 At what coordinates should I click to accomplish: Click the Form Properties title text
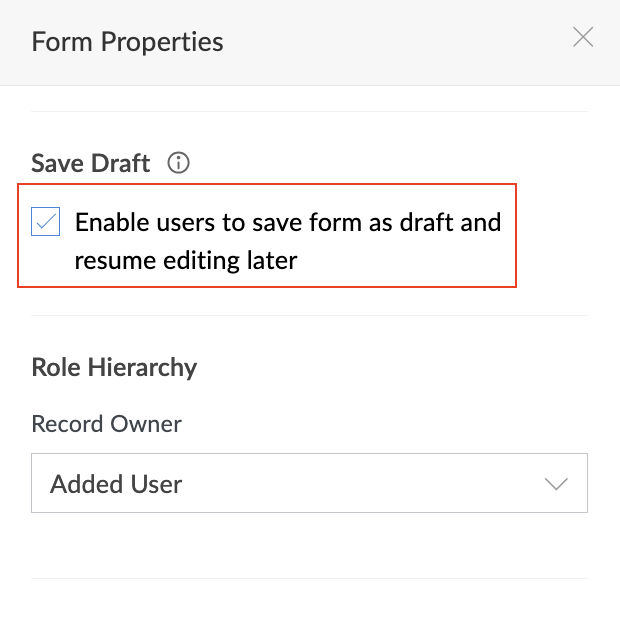127,42
